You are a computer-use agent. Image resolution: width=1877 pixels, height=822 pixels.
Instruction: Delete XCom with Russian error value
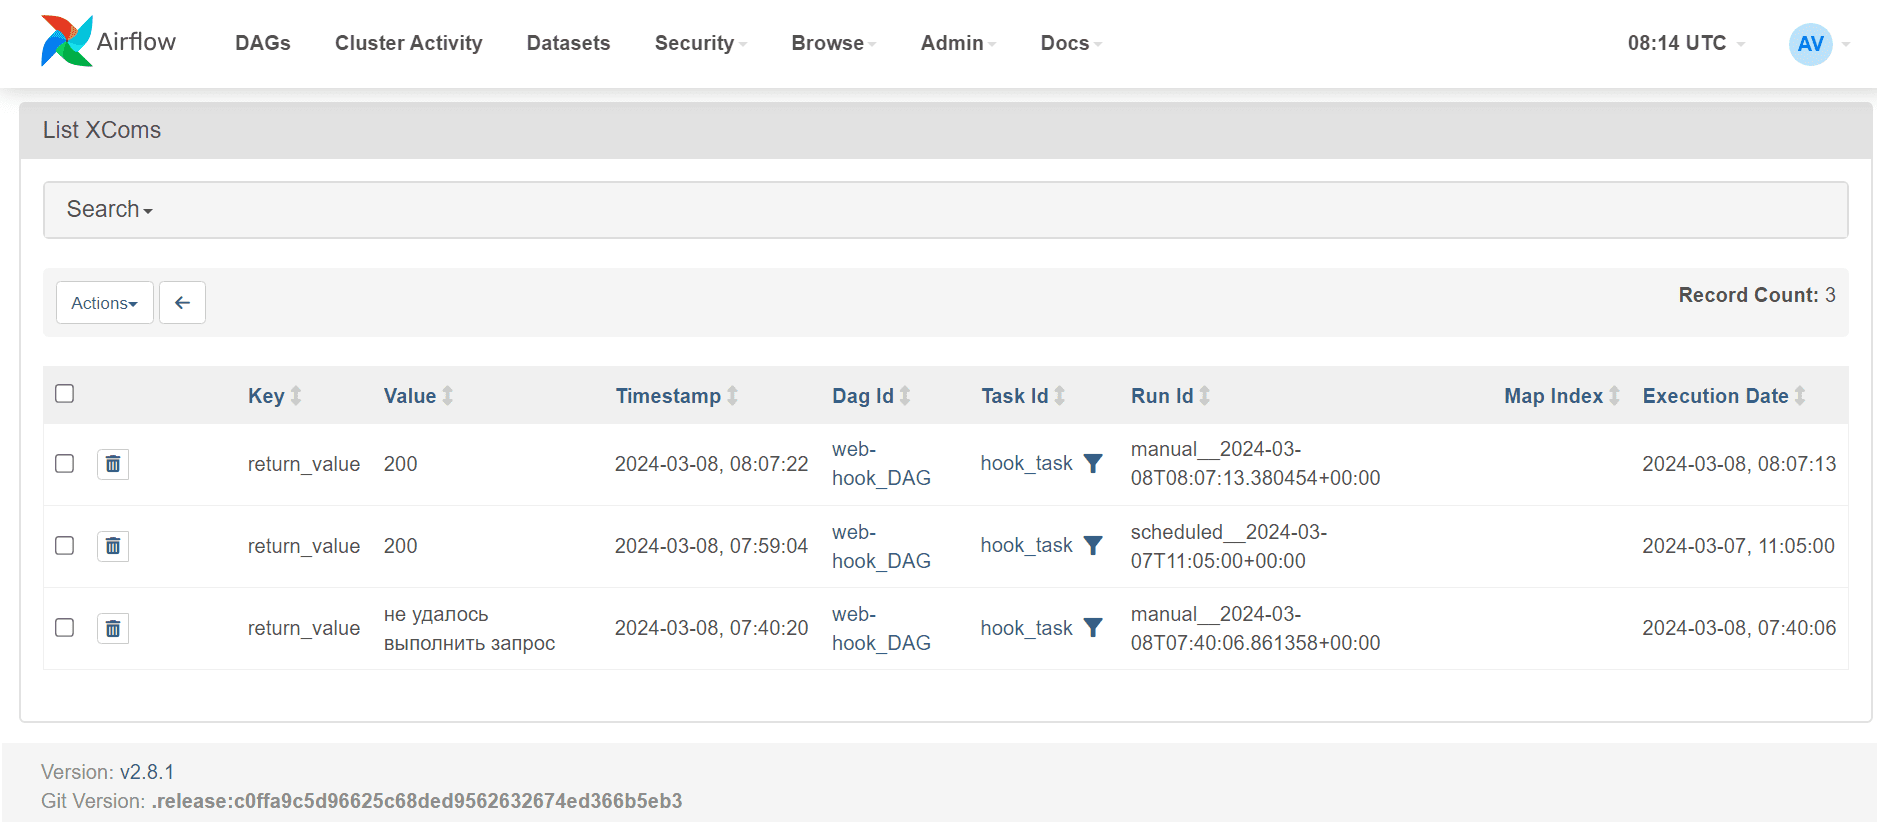coord(113,628)
